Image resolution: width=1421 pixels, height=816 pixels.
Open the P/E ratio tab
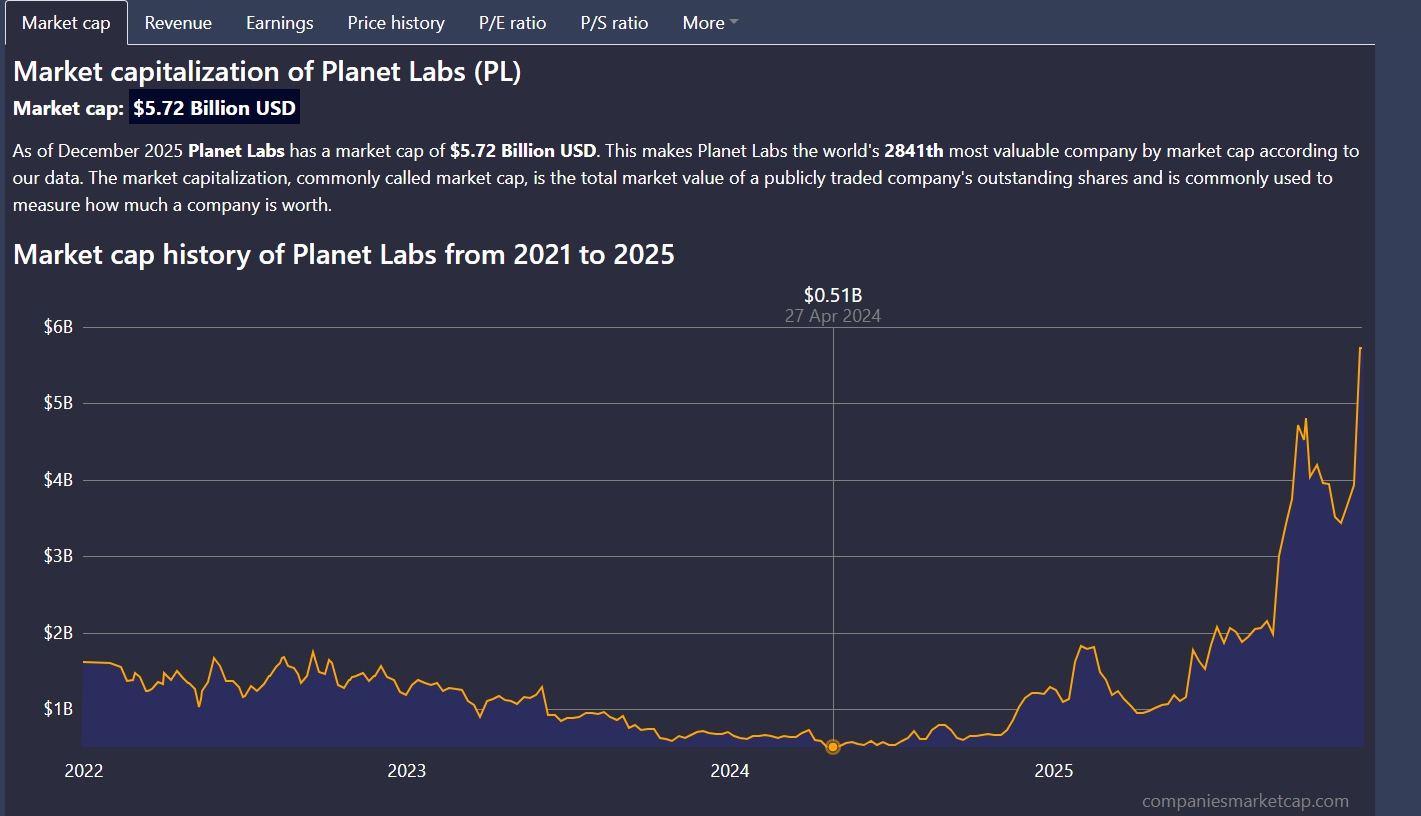pos(513,23)
